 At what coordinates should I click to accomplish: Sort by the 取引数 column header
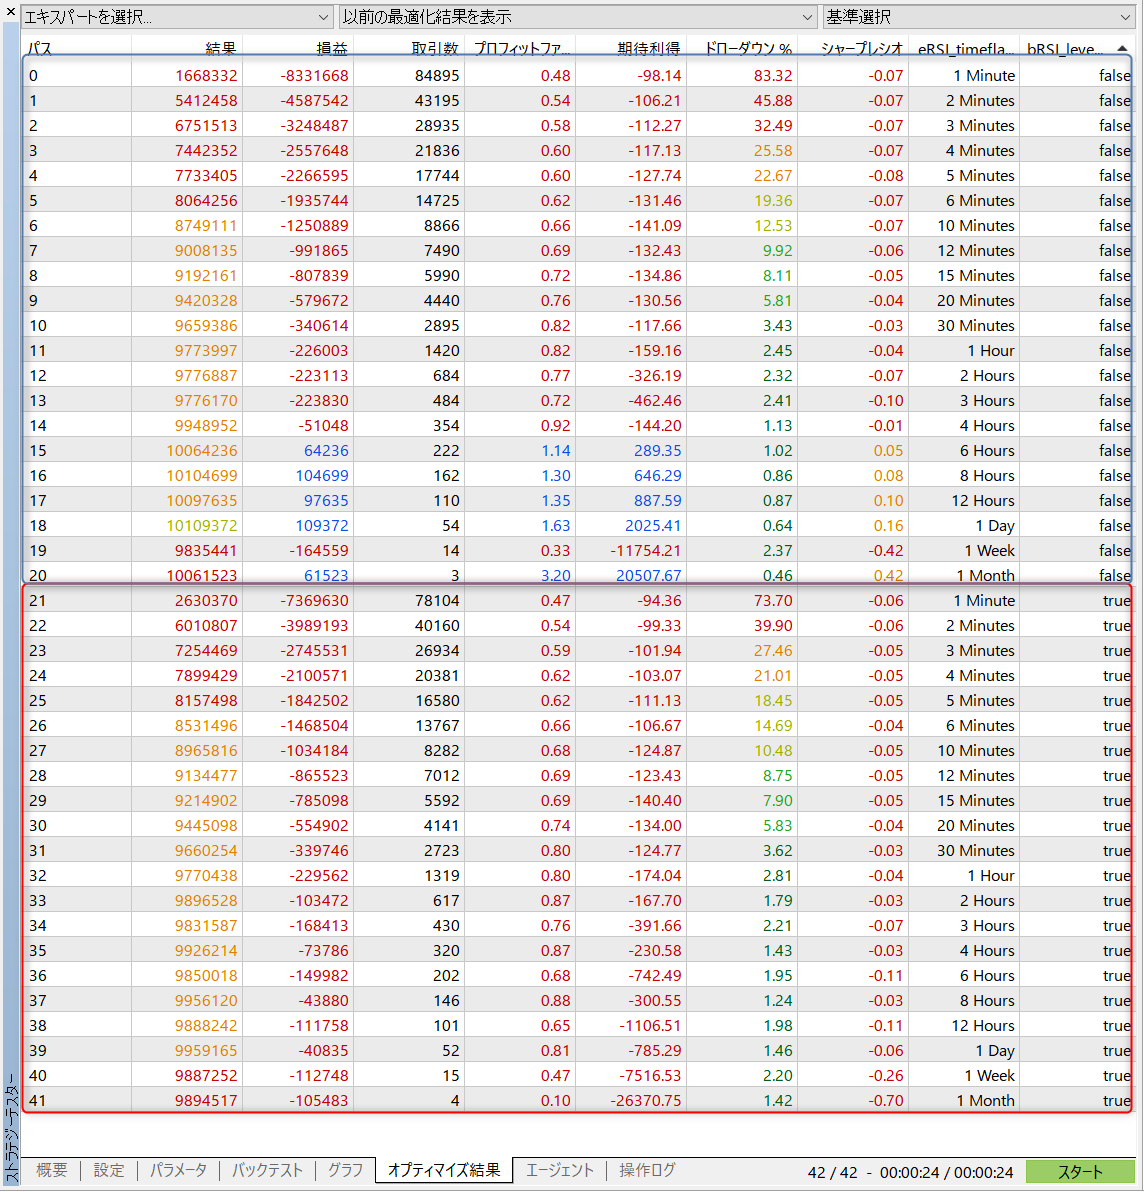point(435,49)
